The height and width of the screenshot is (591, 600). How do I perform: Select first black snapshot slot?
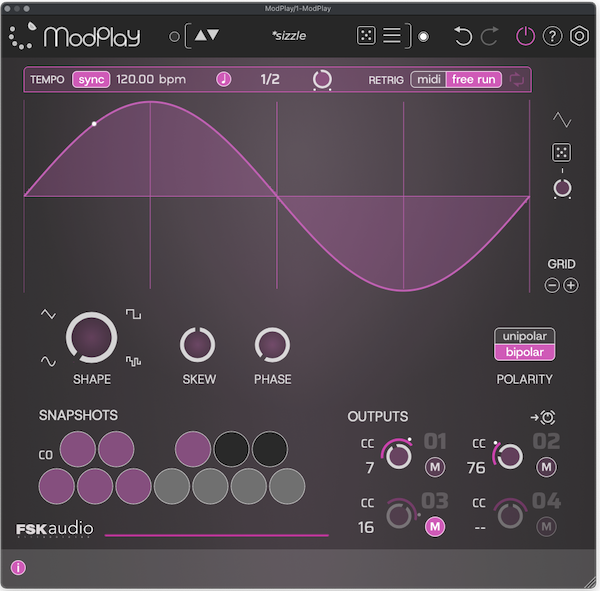(x=231, y=449)
